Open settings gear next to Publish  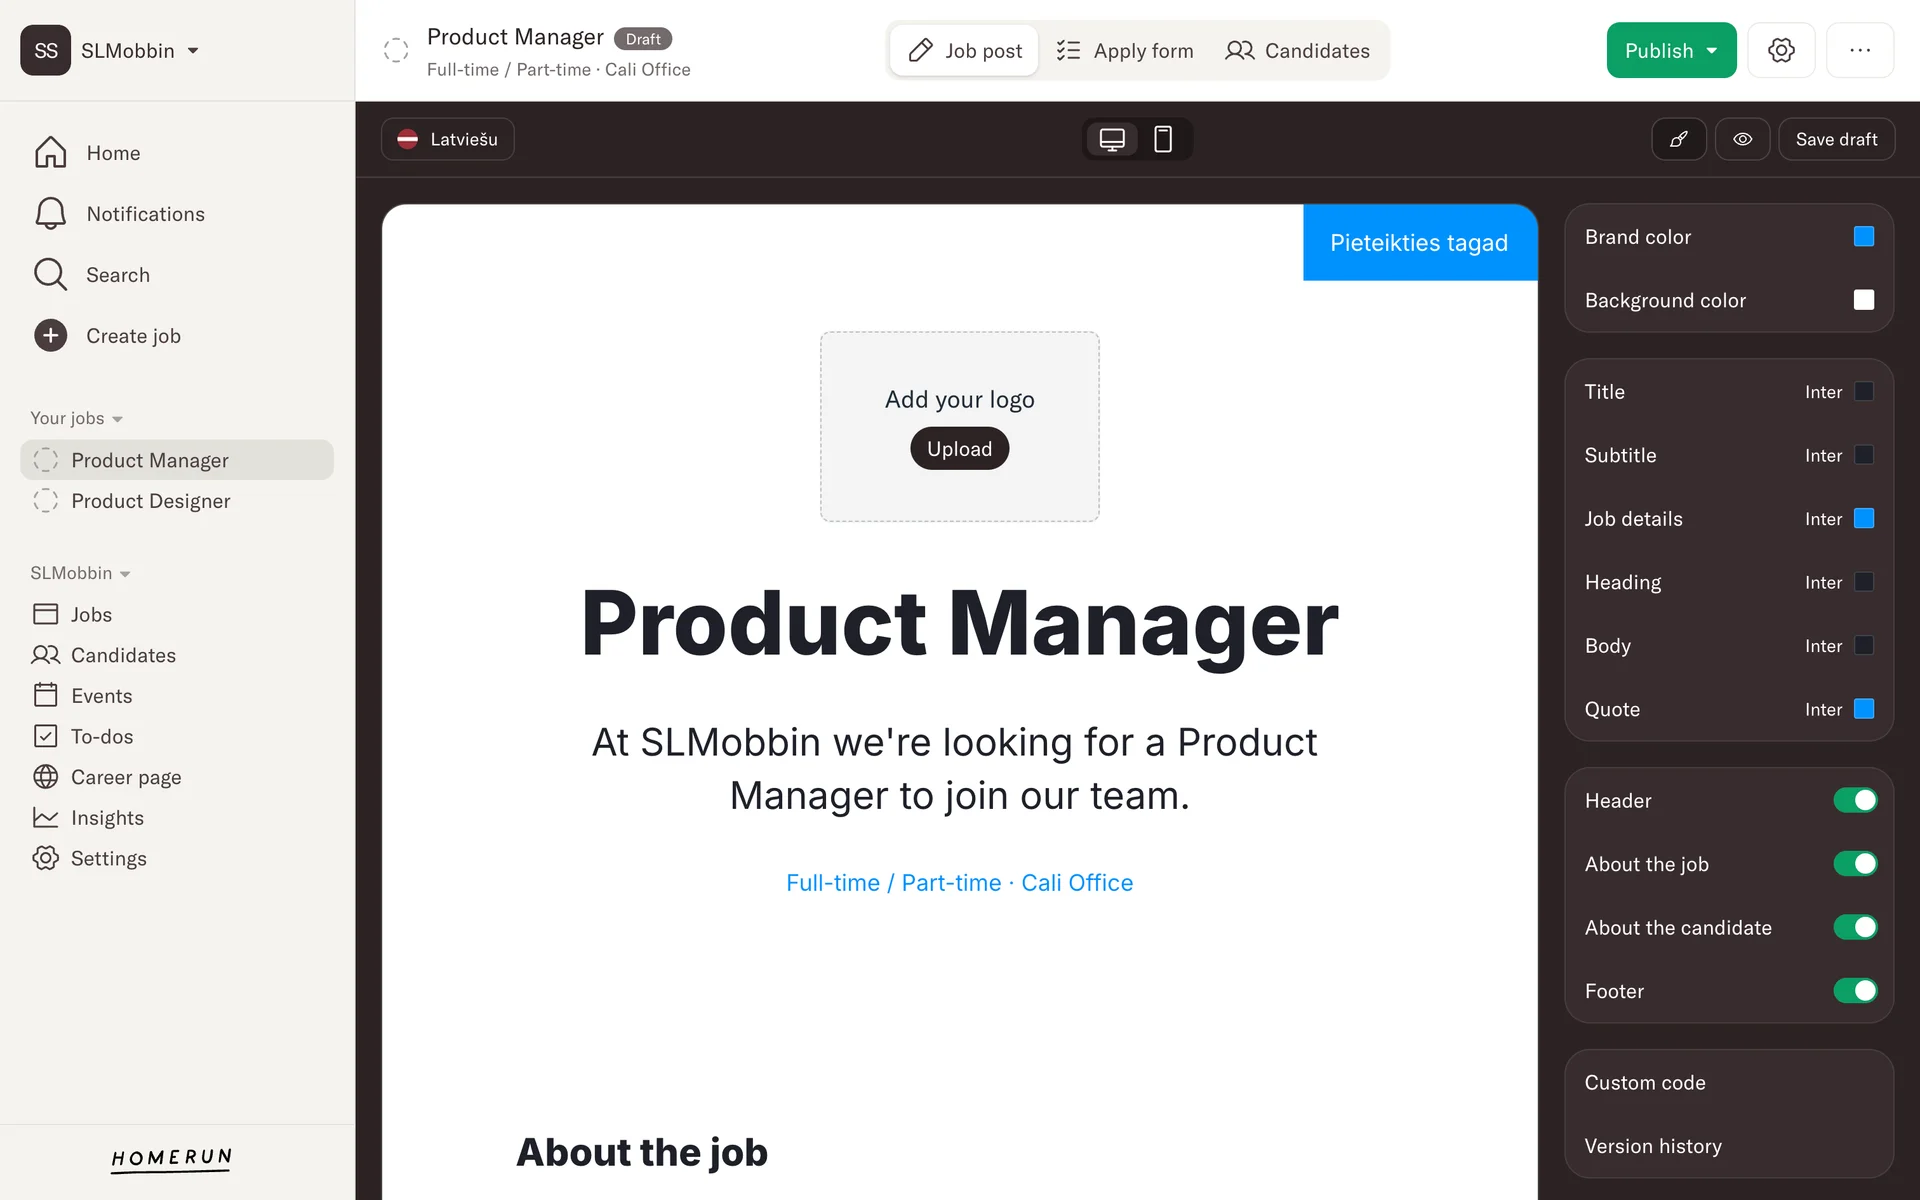(1781, 50)
